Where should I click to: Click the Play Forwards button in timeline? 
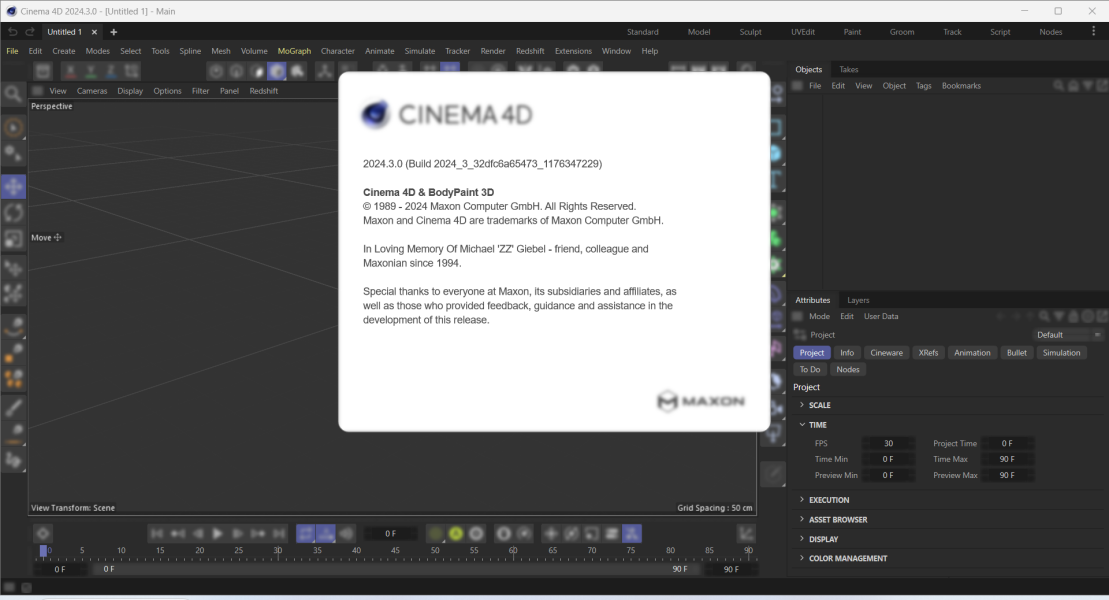coord(217,533)
